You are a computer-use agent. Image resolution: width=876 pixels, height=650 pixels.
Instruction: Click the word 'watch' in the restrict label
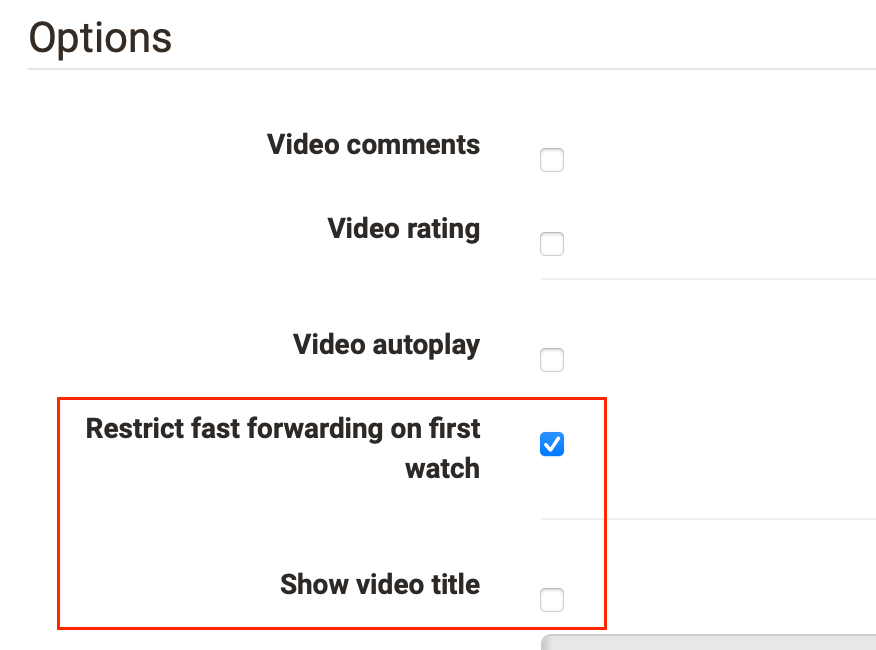[x=442, y=469]
